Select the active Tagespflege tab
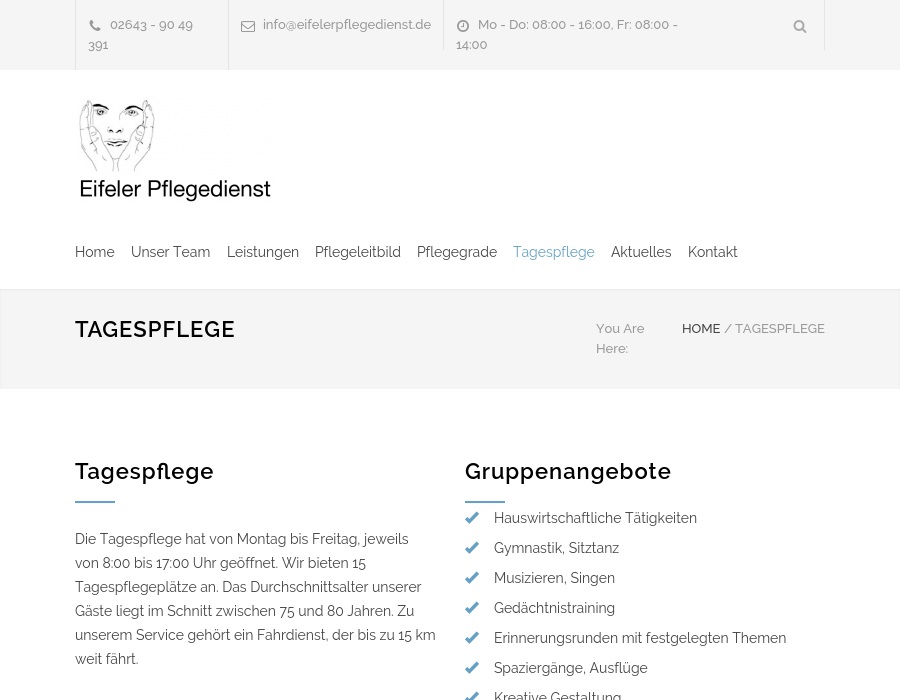Screen dimensions: 900x700 coord(554,252)
